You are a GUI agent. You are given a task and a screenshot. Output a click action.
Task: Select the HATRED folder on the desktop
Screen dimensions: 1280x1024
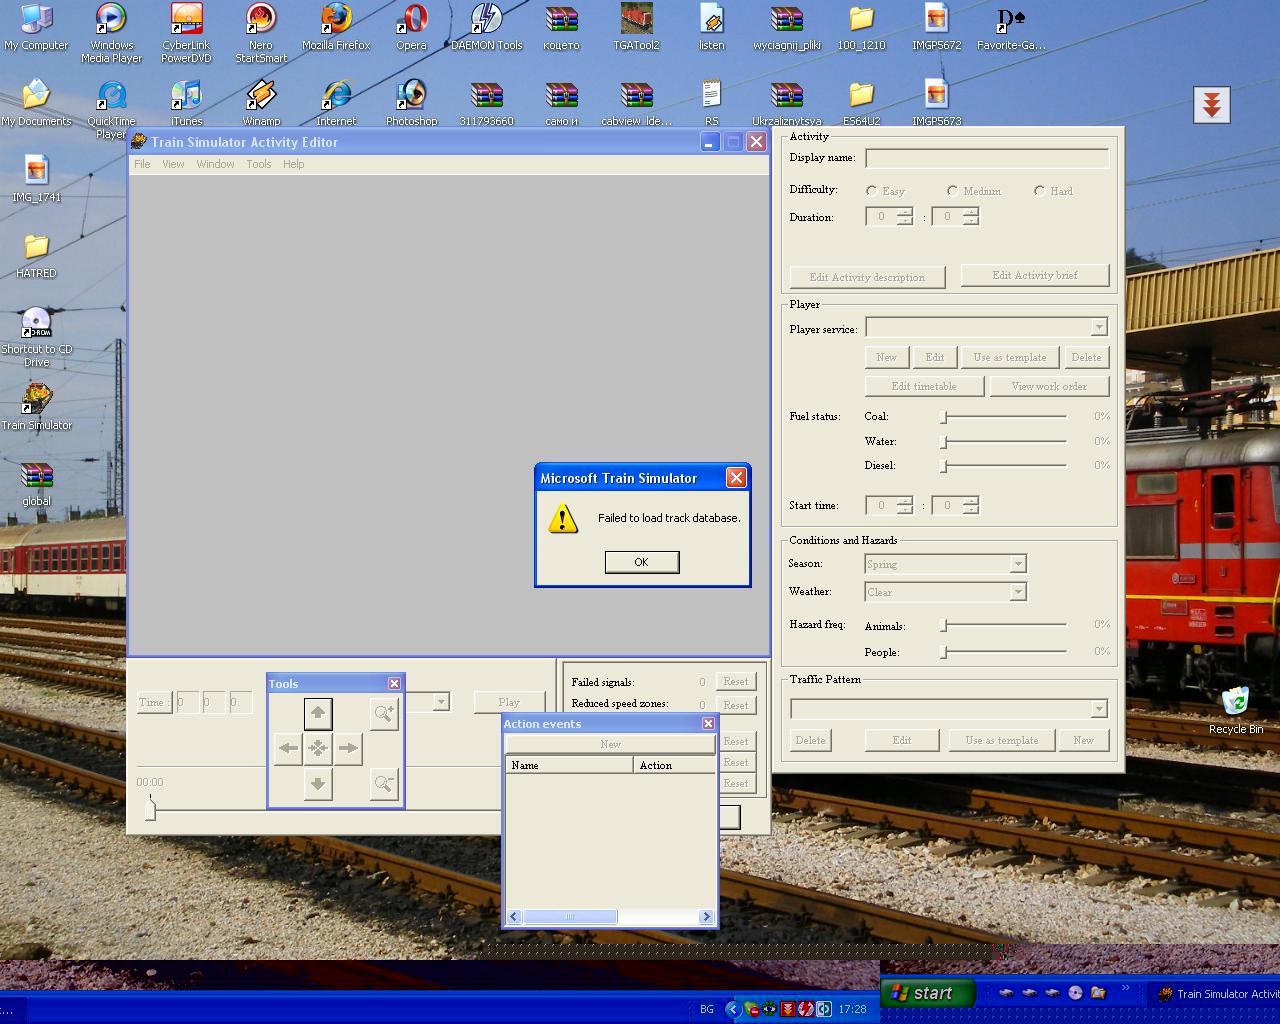(36, 255)
